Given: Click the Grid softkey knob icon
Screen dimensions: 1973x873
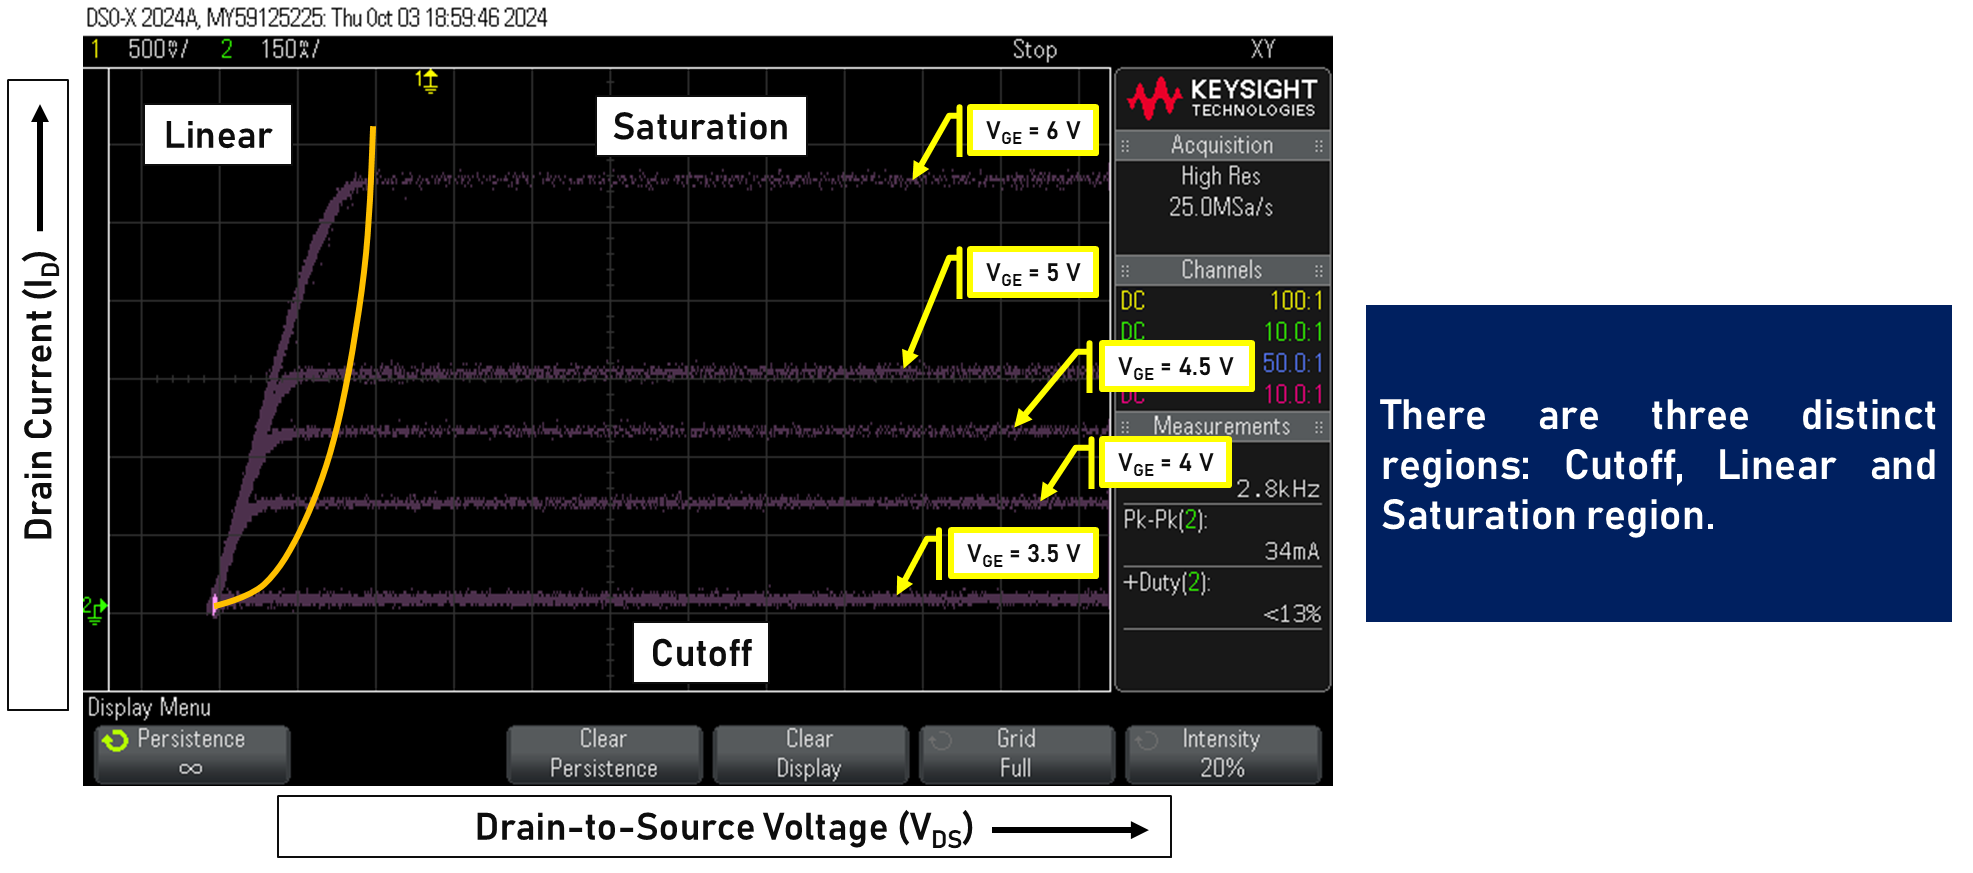Looking at the screenshot, I should pos(940,741).
